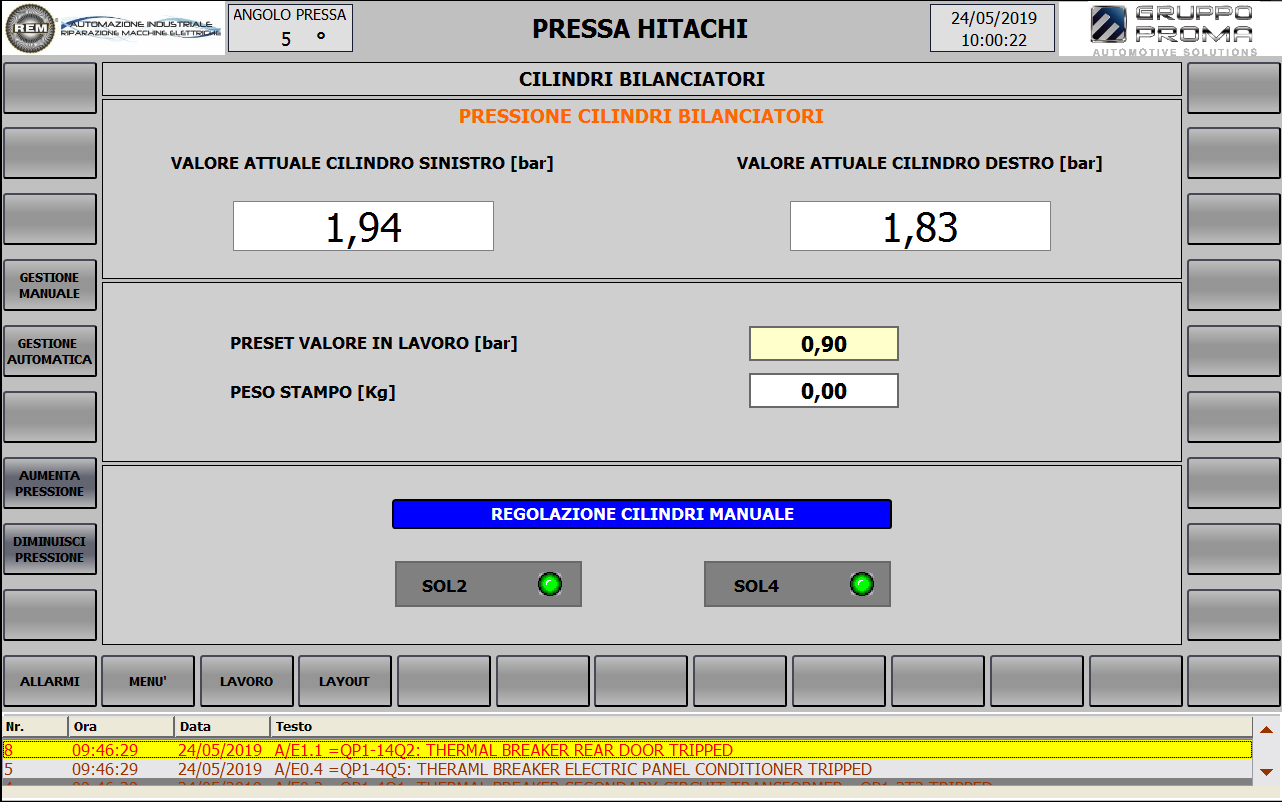The height and width of the screenshot is (802, 1282).
Task: Click the Ora column header
Action: point(121,726)
